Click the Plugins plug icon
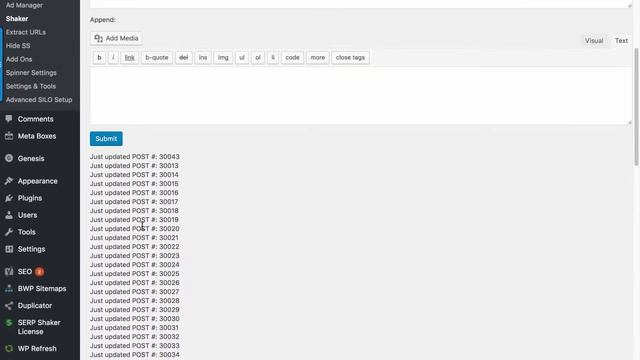Image resolution: width=640 pixels, height=360 pixels. point(9,198)
